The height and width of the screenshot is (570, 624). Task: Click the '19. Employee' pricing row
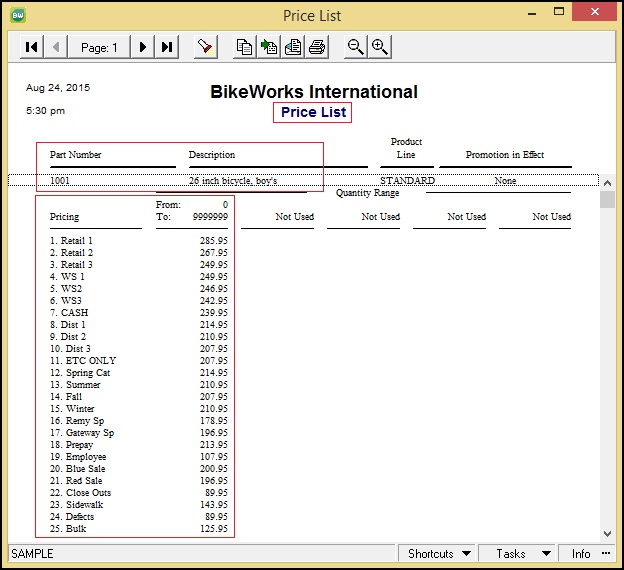138,457
